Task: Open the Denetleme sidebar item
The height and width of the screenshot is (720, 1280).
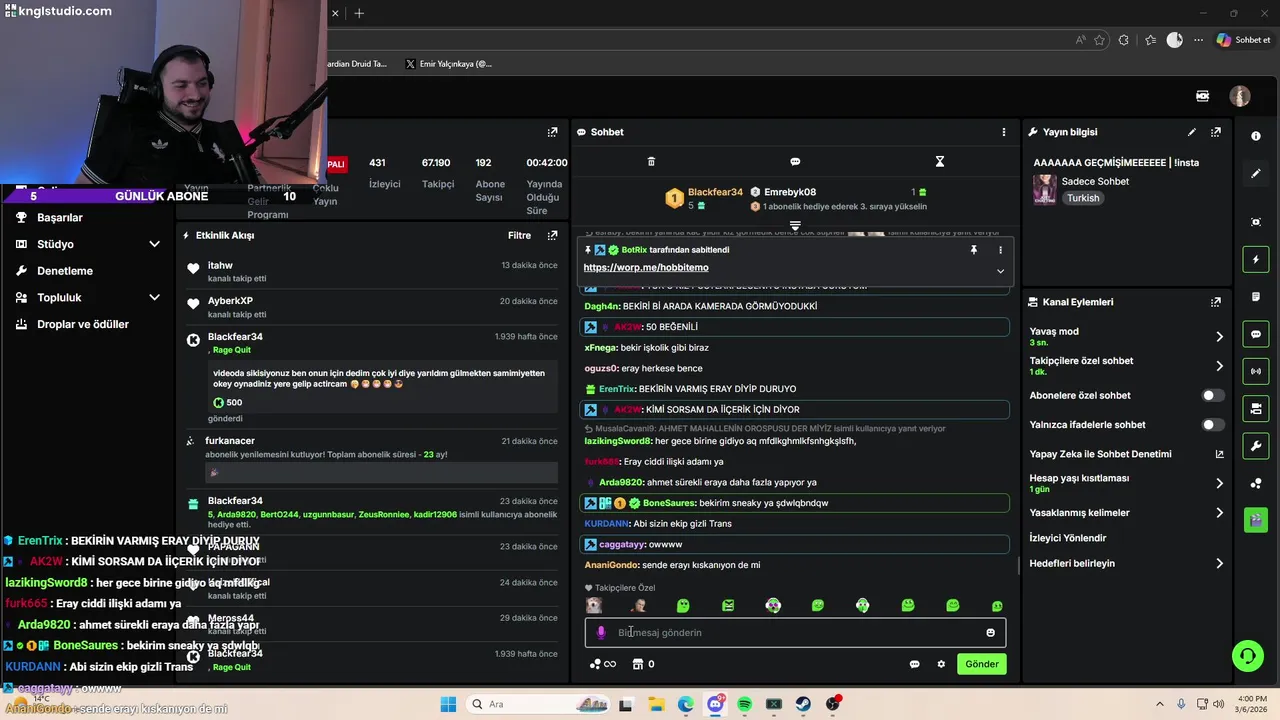Action: (65, 271)
